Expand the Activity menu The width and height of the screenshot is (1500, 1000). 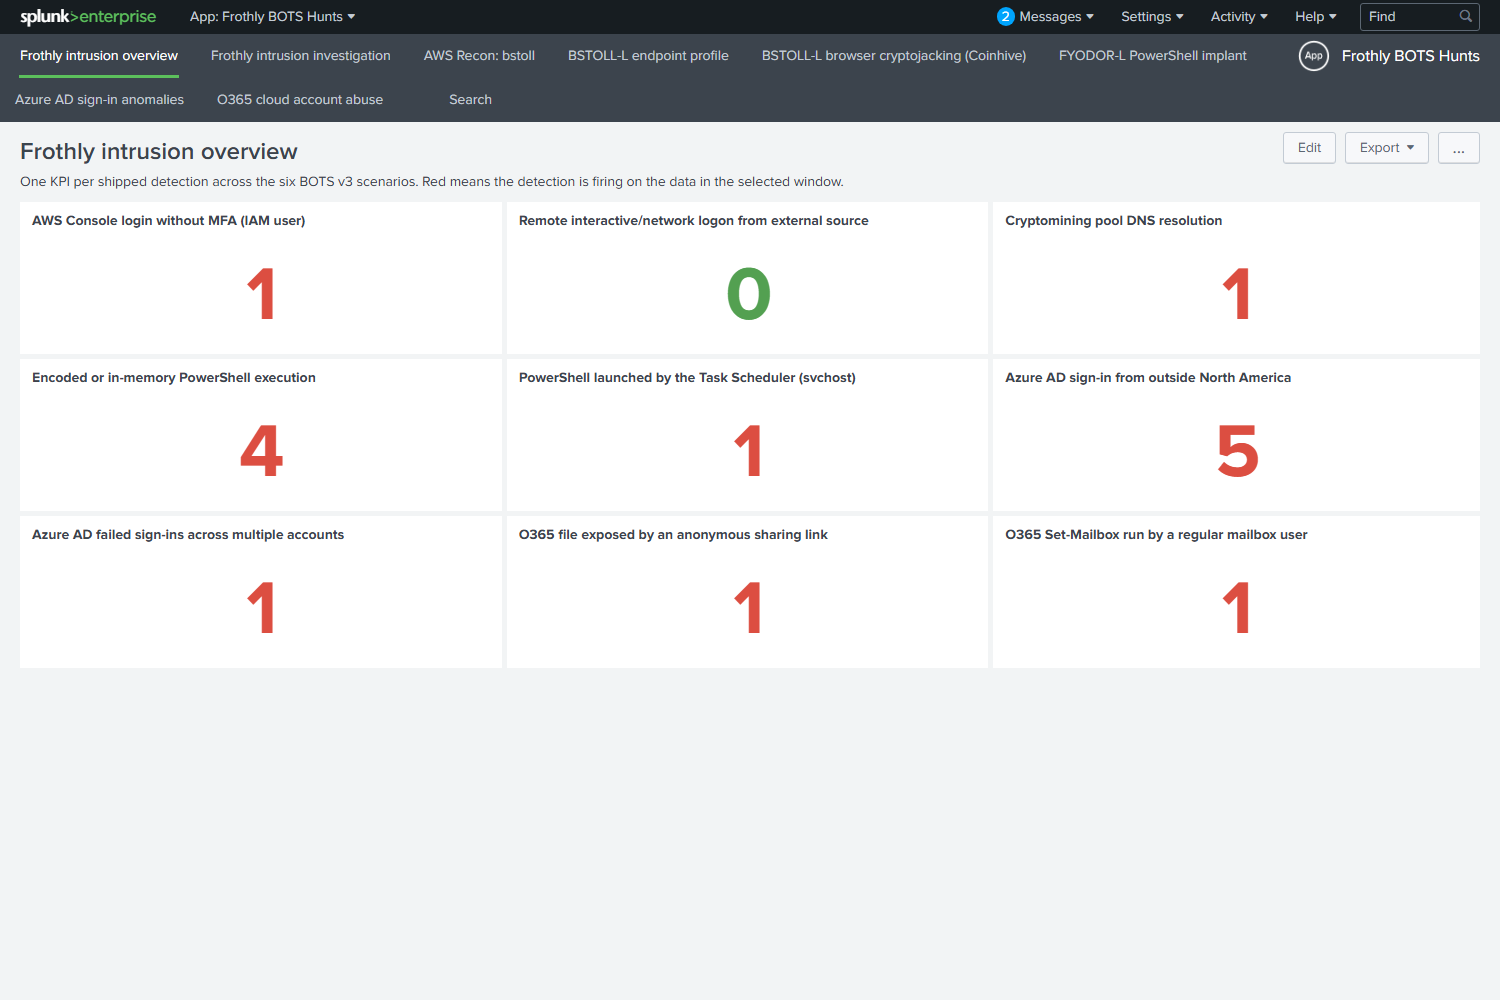1239,17
